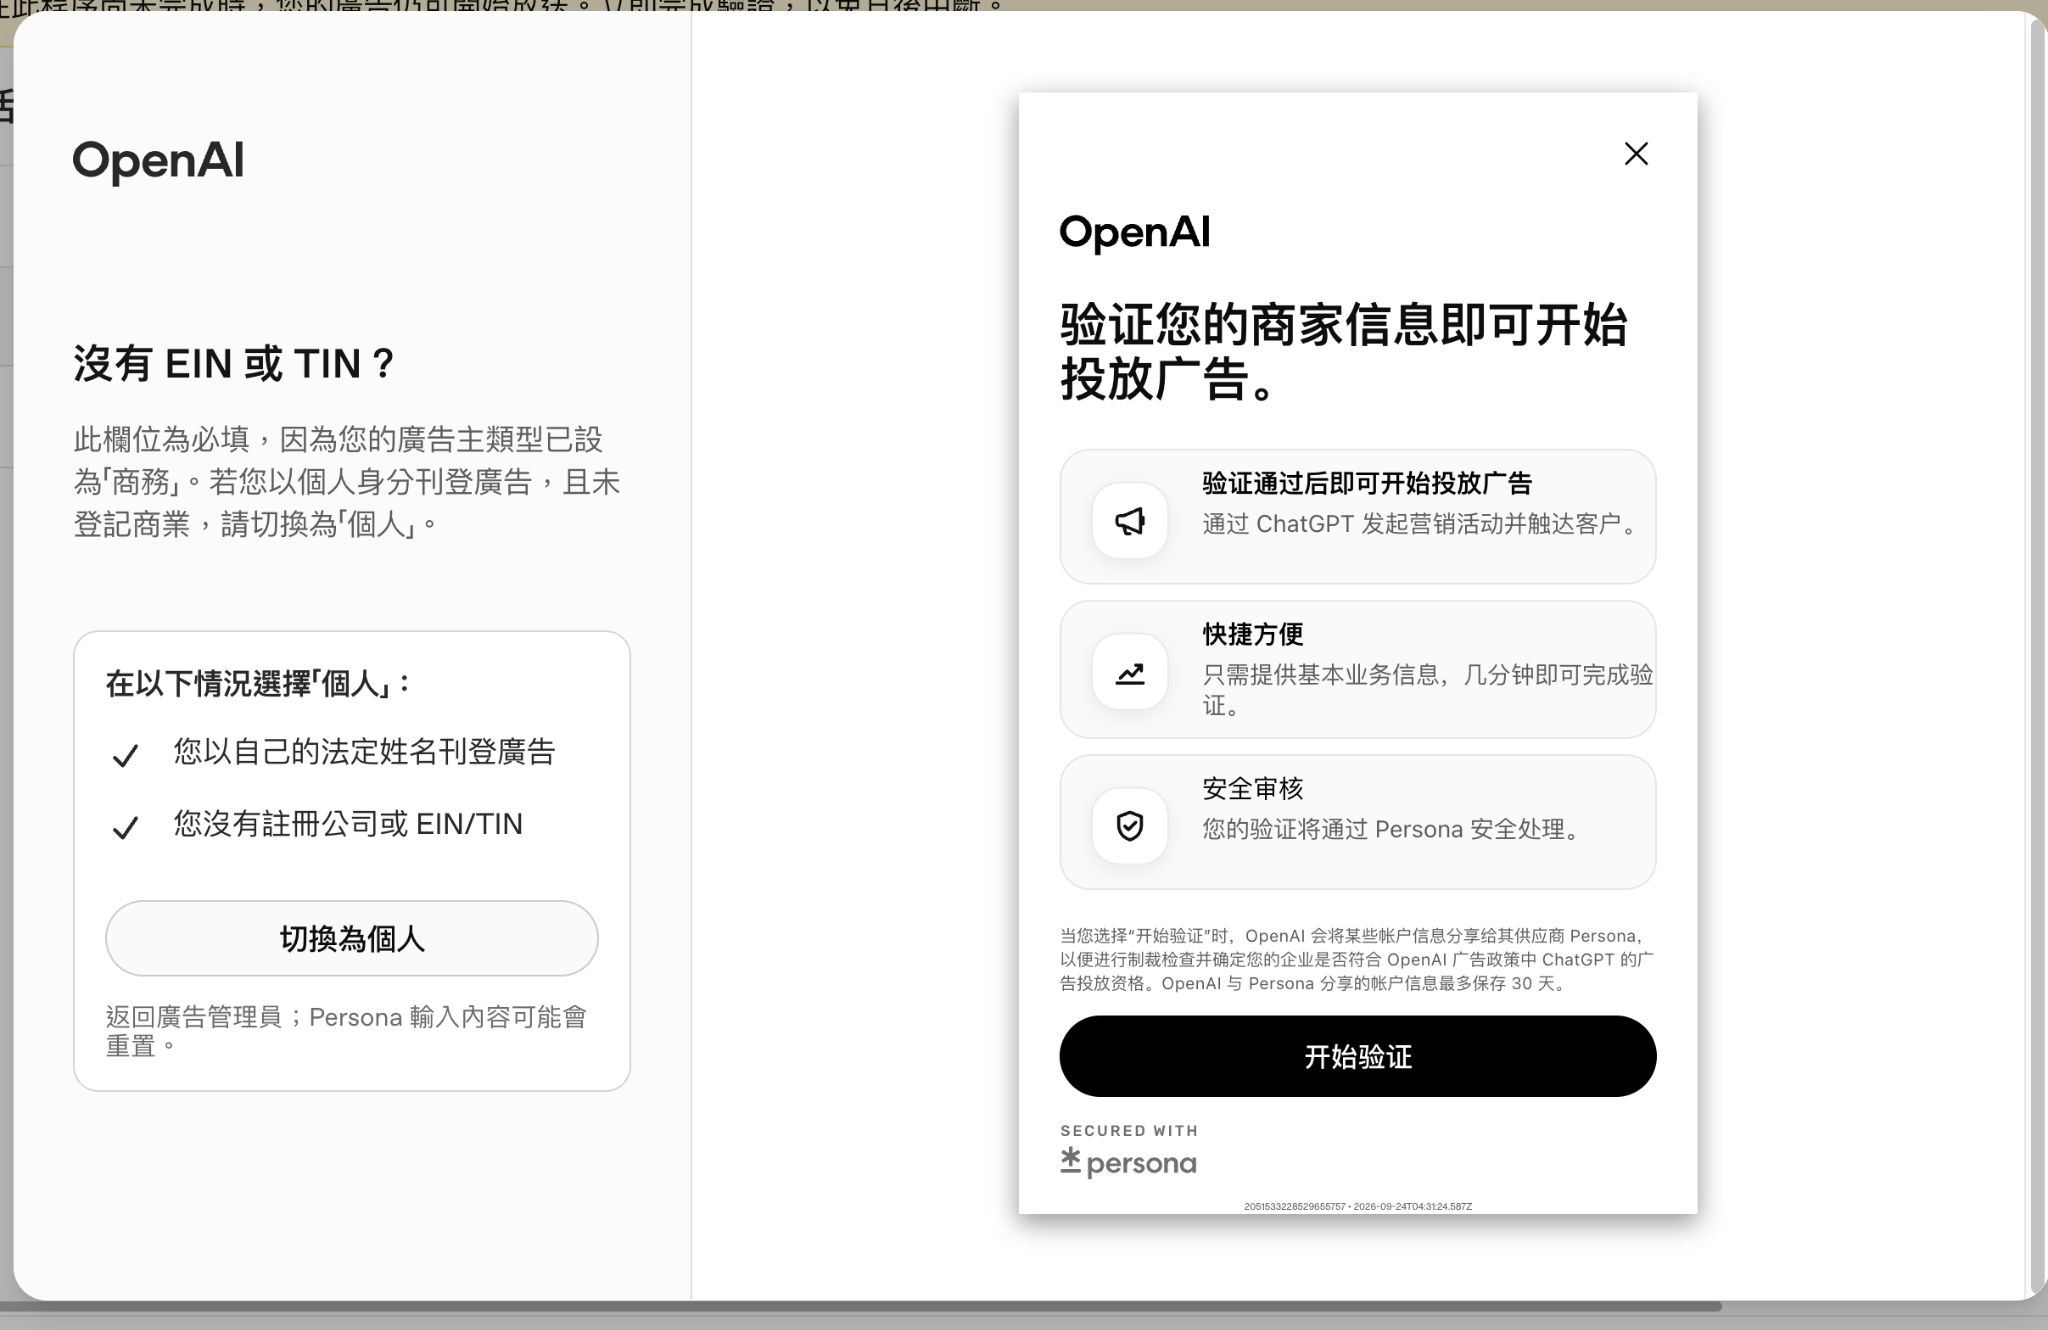
Task: Click the text 您以自己的法定姓名刊登廣告
Action: 364,752
